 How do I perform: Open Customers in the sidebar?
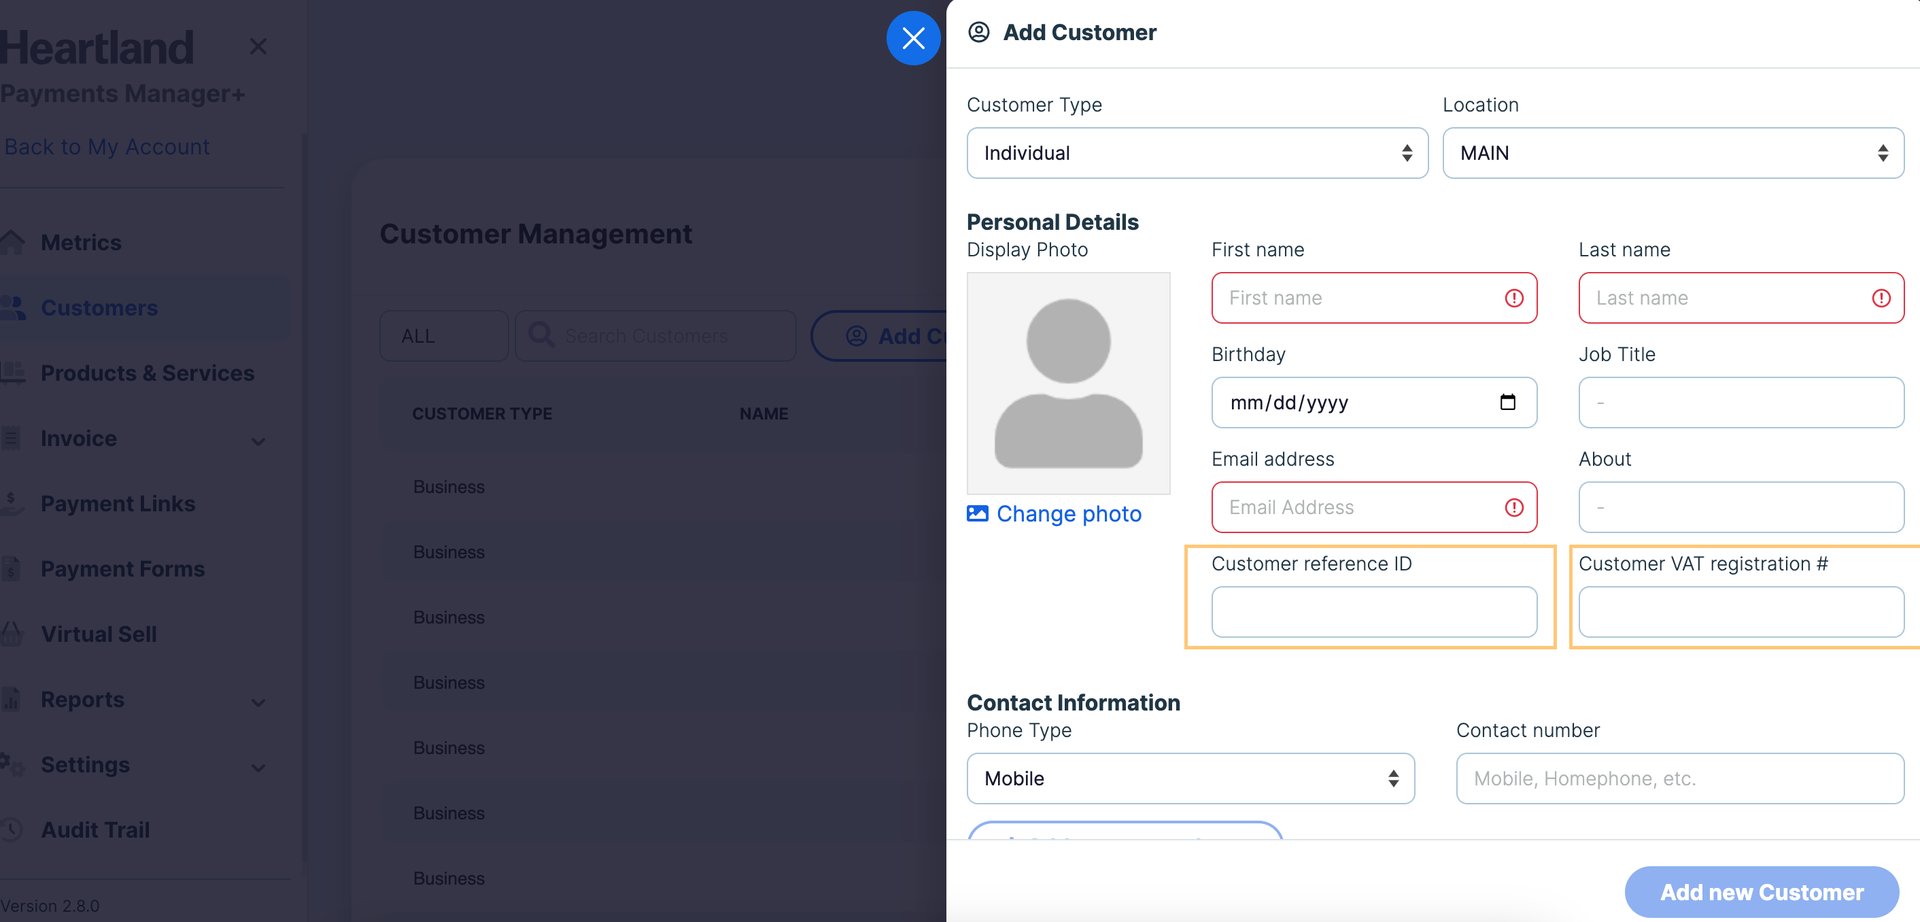[99, 308]
